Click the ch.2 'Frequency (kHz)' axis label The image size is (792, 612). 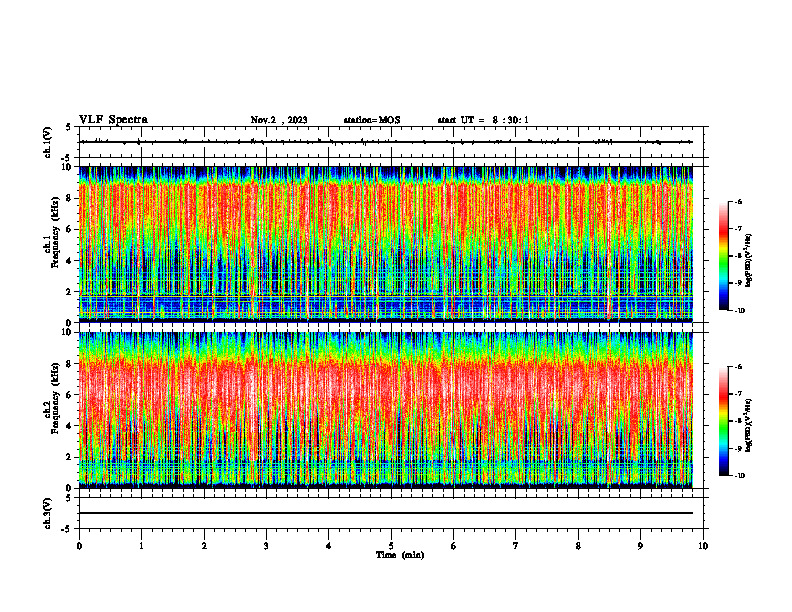pyautogui.click(x=55, y=398)
